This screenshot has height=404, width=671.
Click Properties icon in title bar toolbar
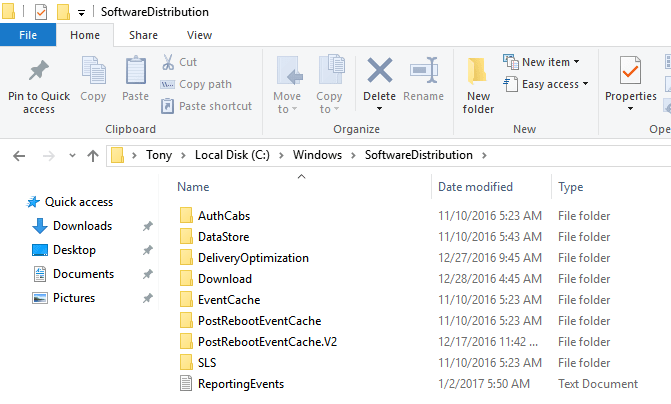[x=41, y=12]
